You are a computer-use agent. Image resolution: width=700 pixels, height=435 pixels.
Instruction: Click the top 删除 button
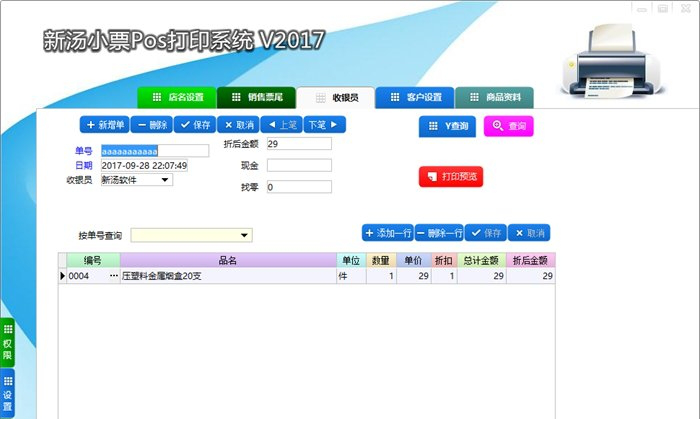pos(151,125)
